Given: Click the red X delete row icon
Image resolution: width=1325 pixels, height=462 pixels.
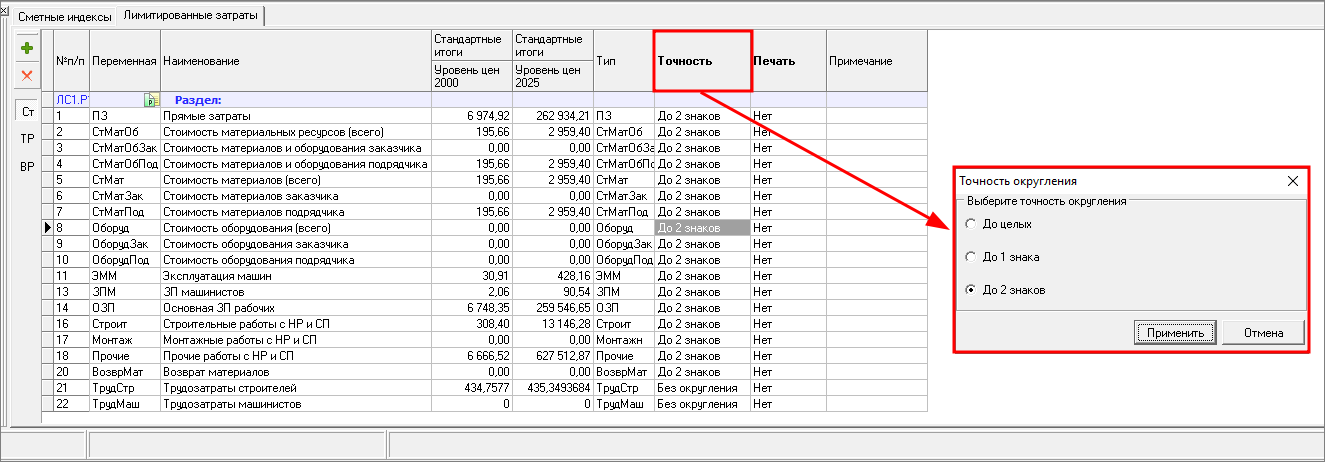Looking at the screenshot, I should tap(27, 75).
